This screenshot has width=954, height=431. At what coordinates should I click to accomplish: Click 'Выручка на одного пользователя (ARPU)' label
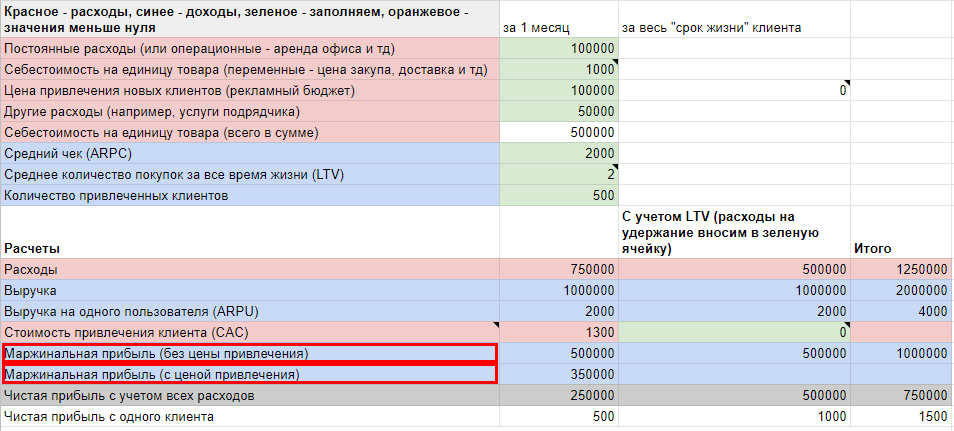tap(250, 311)
